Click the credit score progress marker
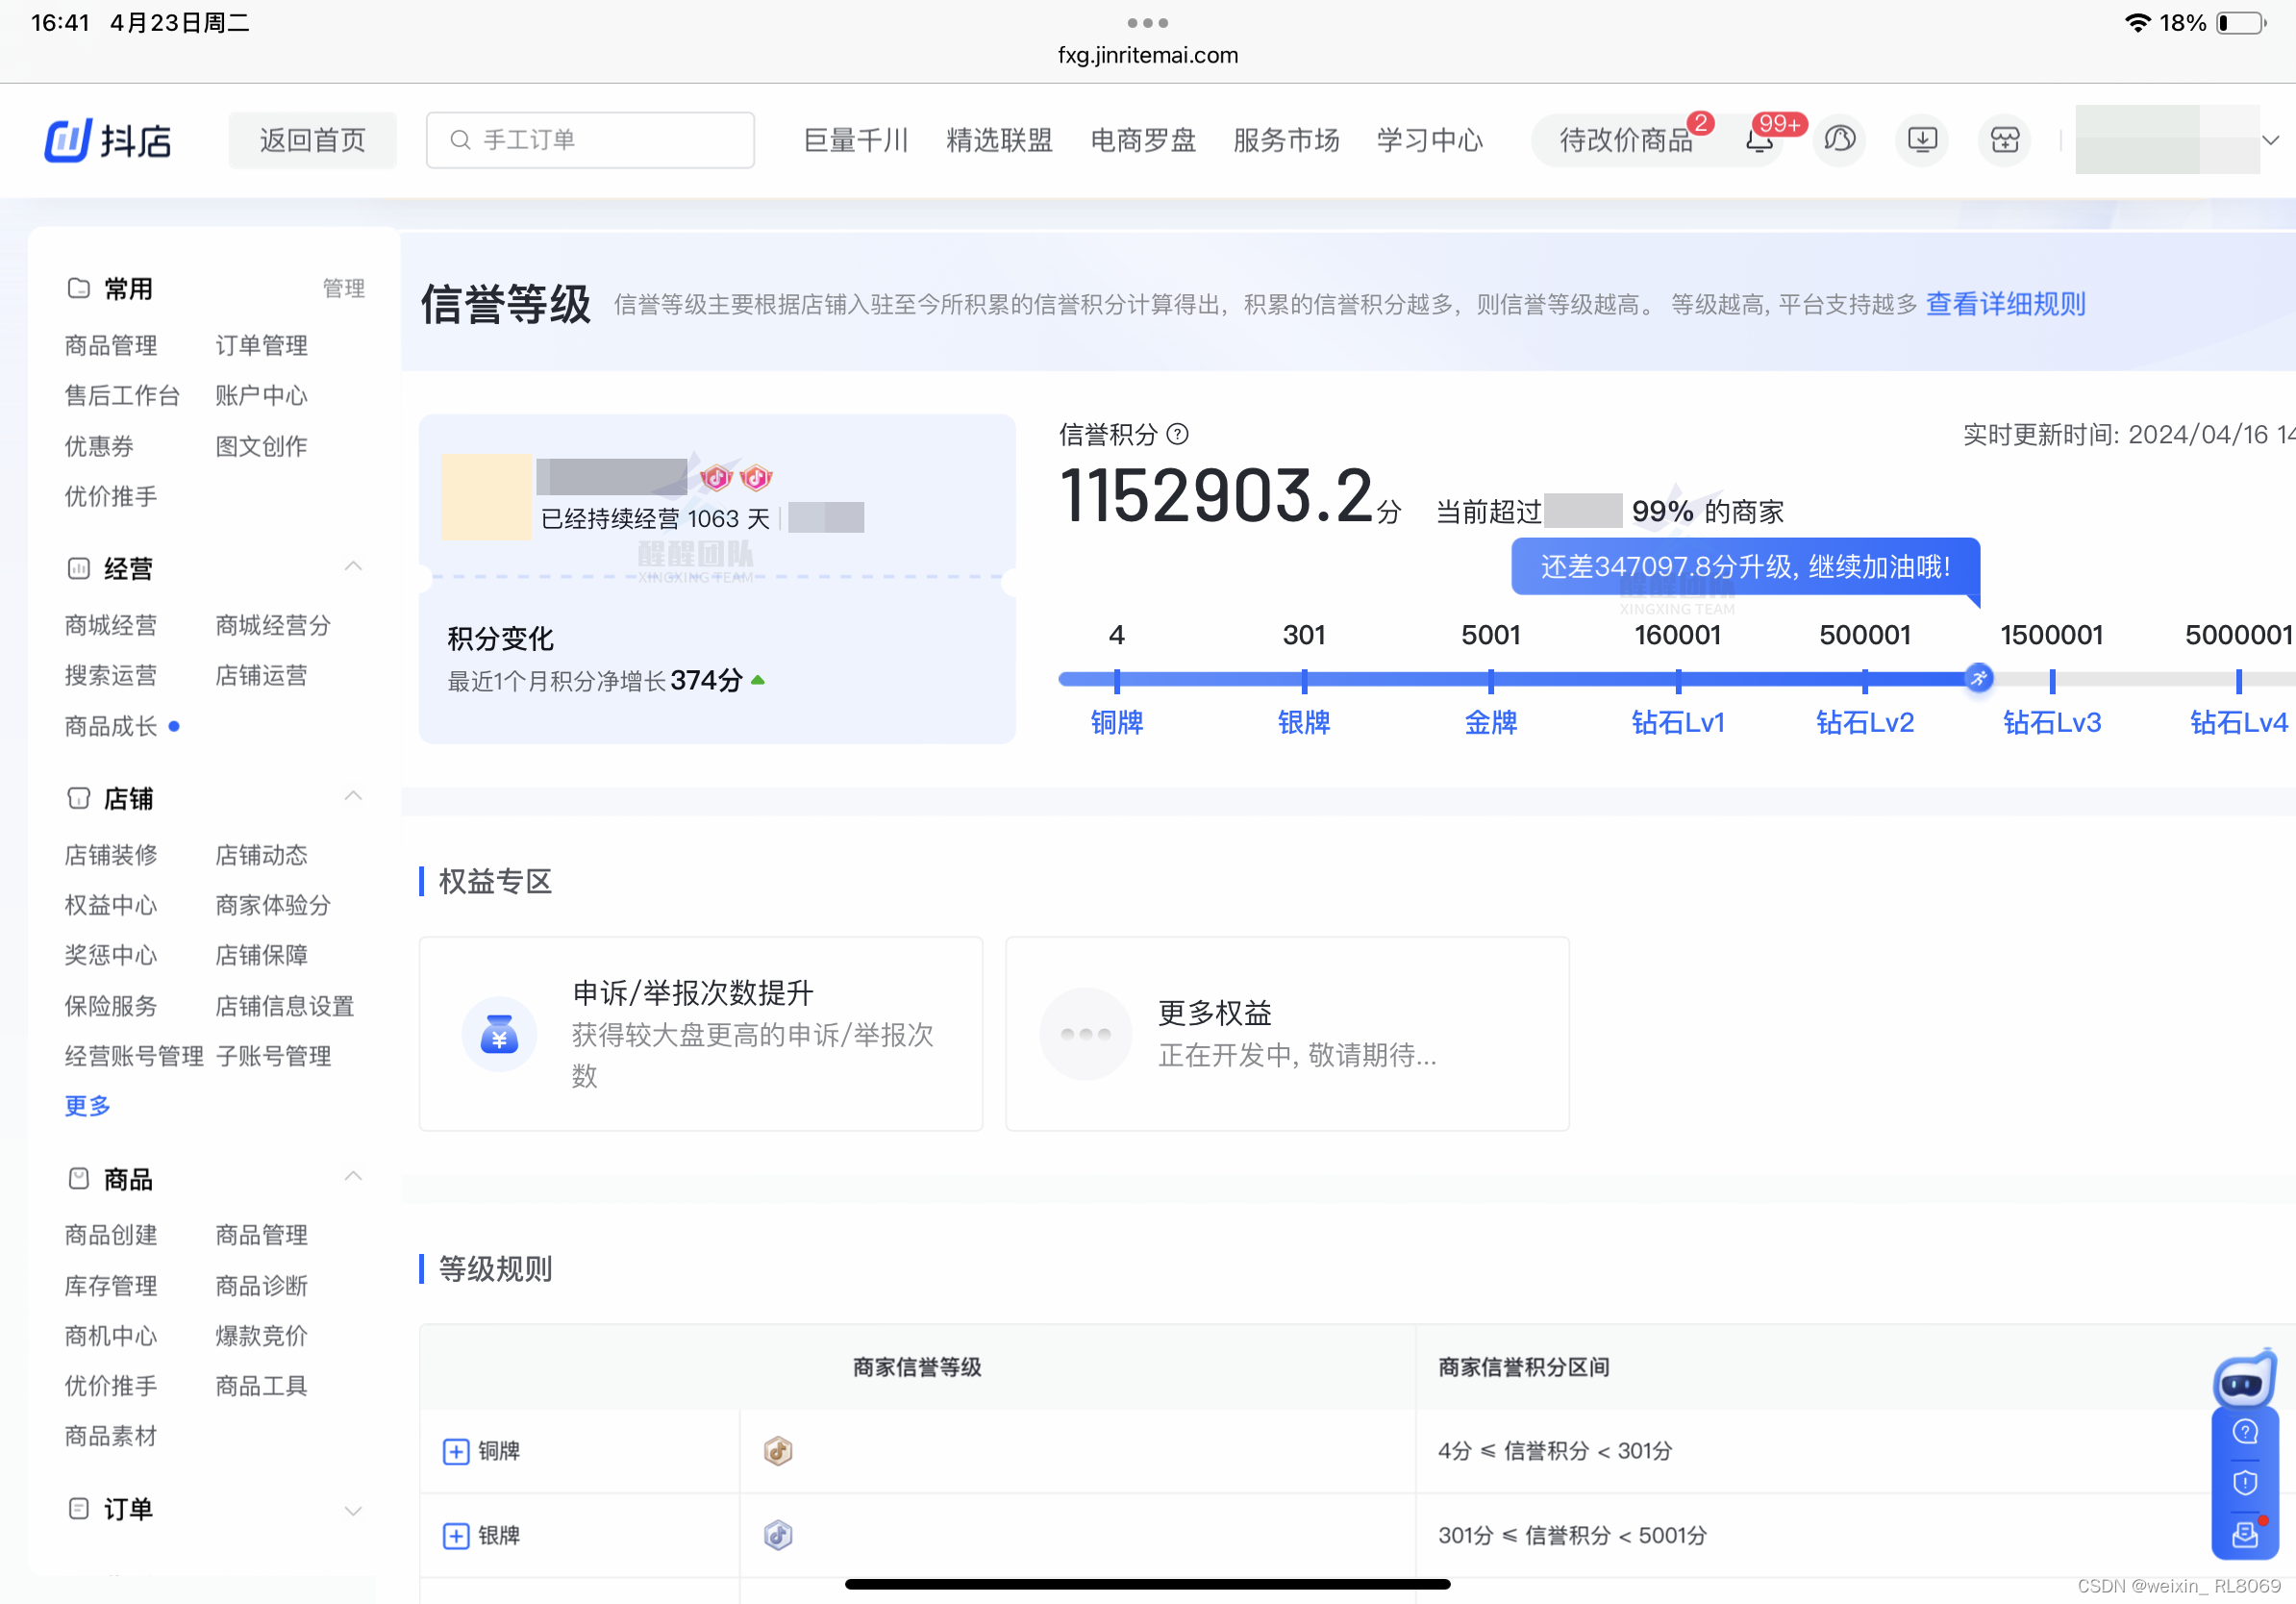Screen dimensions: 2296x1604 [1978, 679]
